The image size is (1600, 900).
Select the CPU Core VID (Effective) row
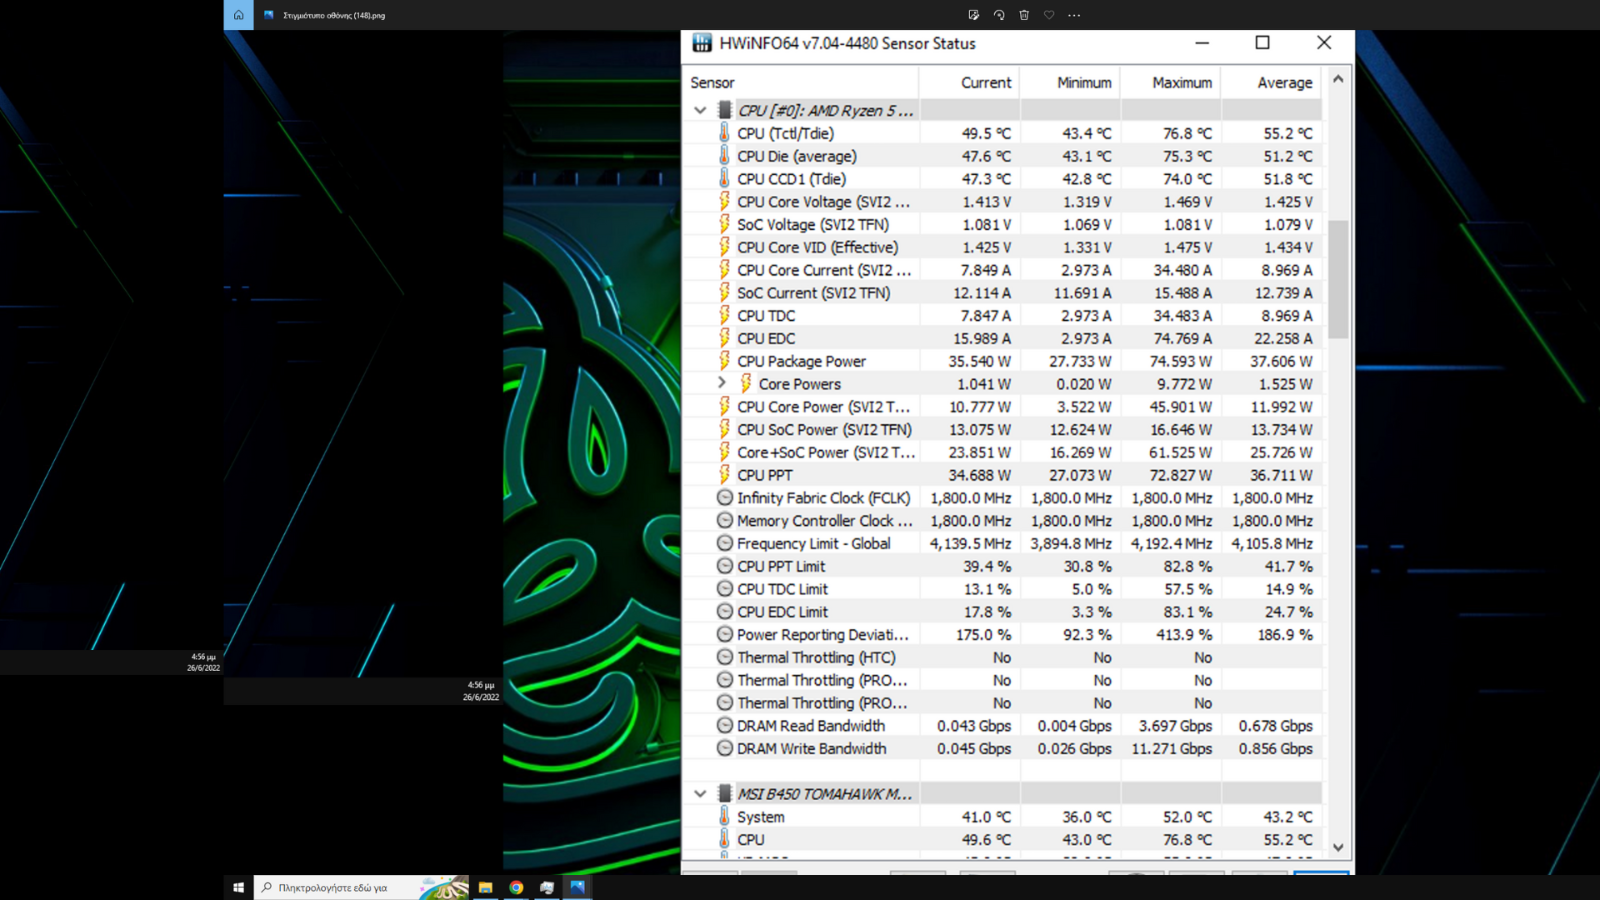[x=1002, y=247]
